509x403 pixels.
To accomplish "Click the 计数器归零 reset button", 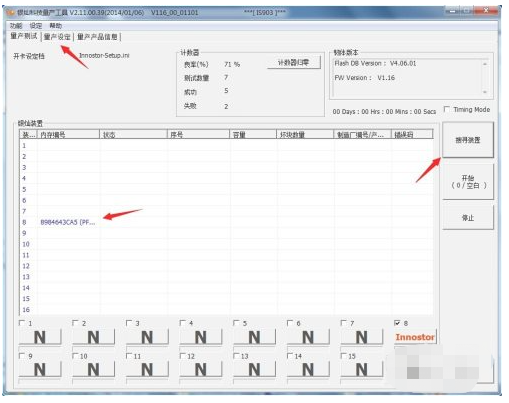I will [294, 62].
